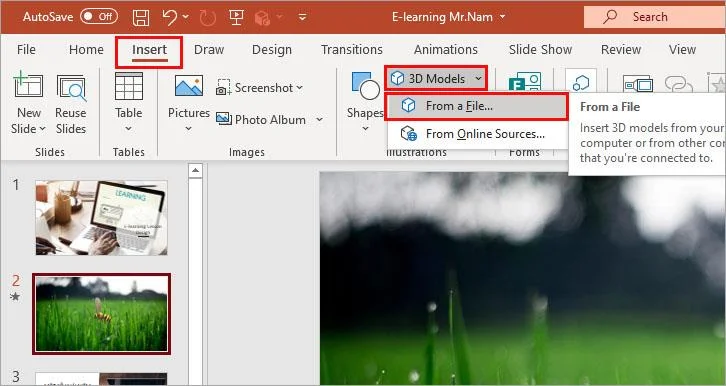The width and height of the screenshot is (726, 386).
Task: Open the Draw tab
Action: coord(209,50)
